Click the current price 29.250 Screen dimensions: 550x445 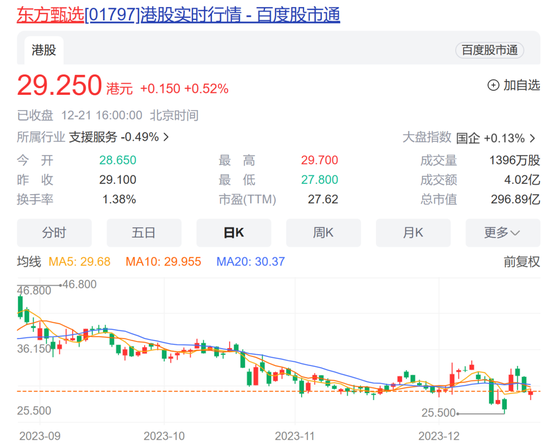[59, 85]
